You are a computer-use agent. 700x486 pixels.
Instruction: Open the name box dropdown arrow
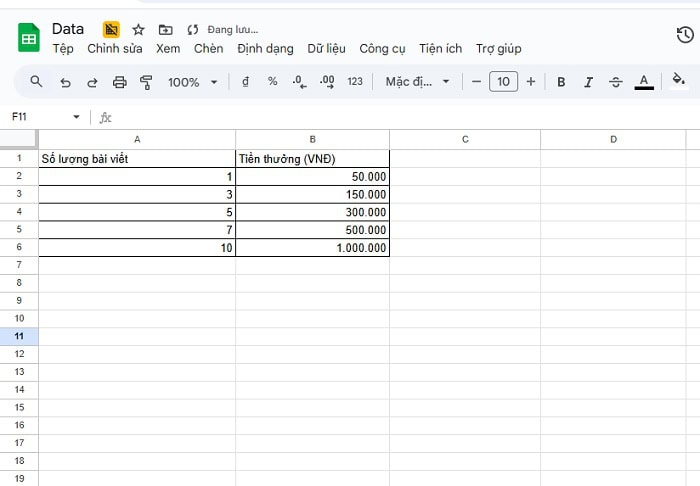tap(76, 117)
